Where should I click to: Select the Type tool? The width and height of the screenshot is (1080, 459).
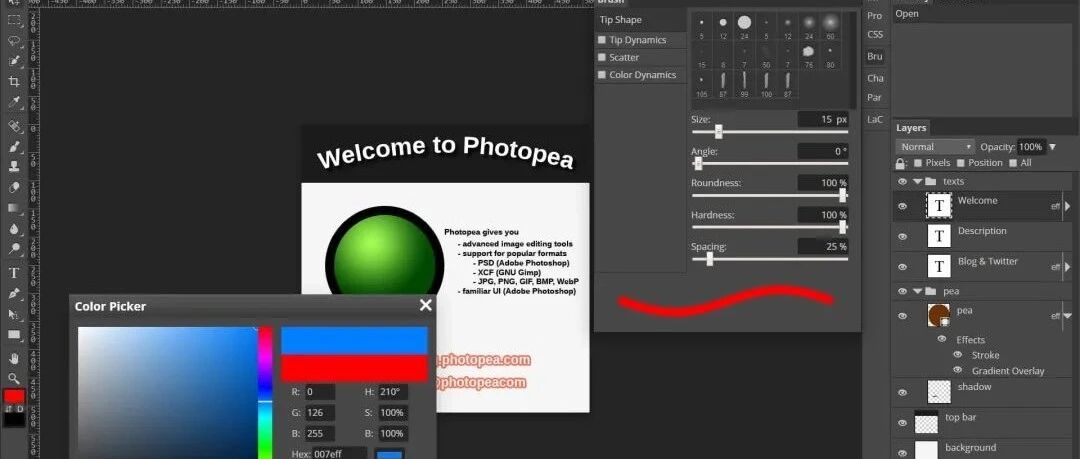[x=14, y=273]
